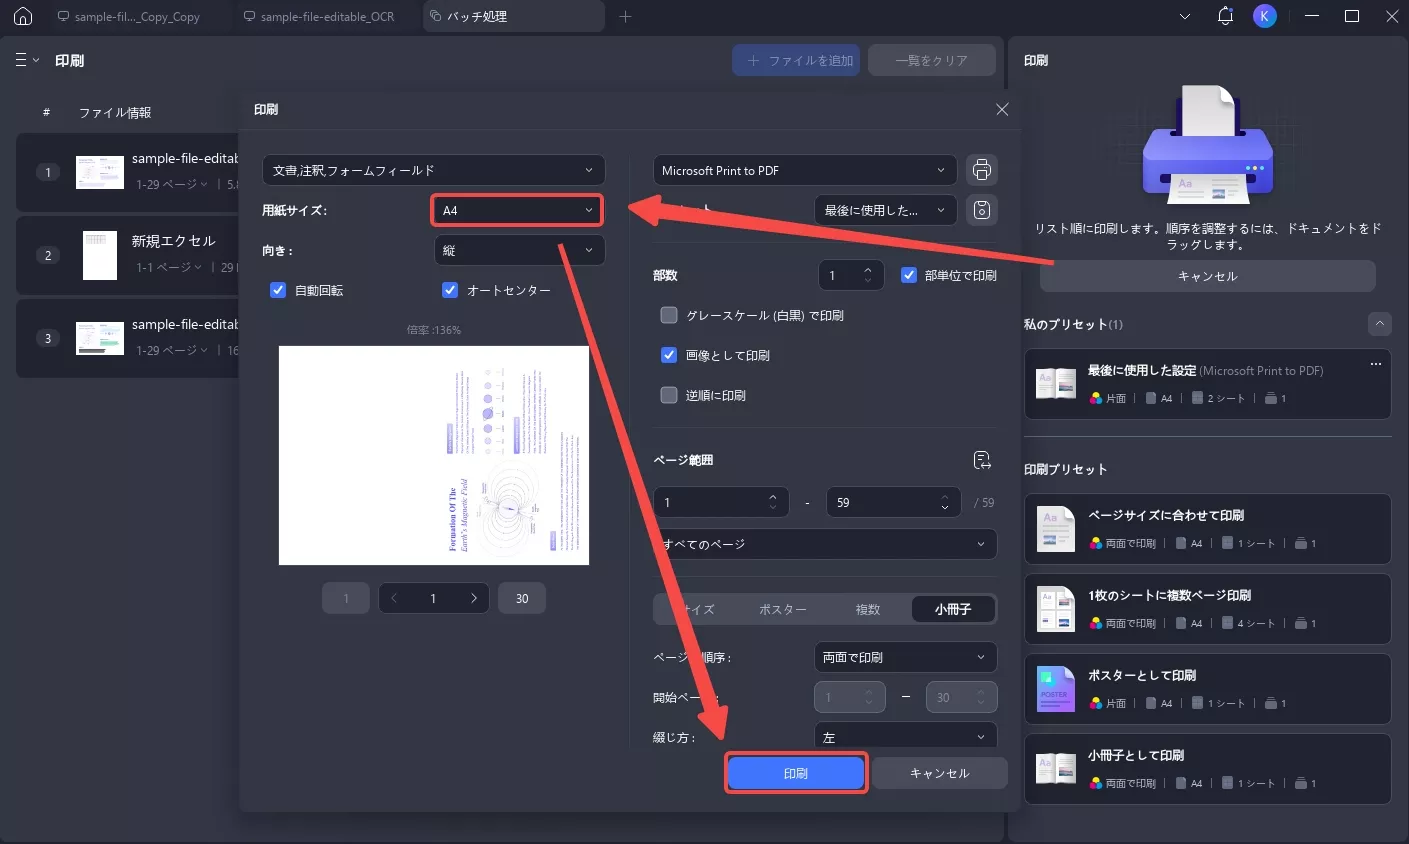Open 最後に使用した preset dropdown

885,210
